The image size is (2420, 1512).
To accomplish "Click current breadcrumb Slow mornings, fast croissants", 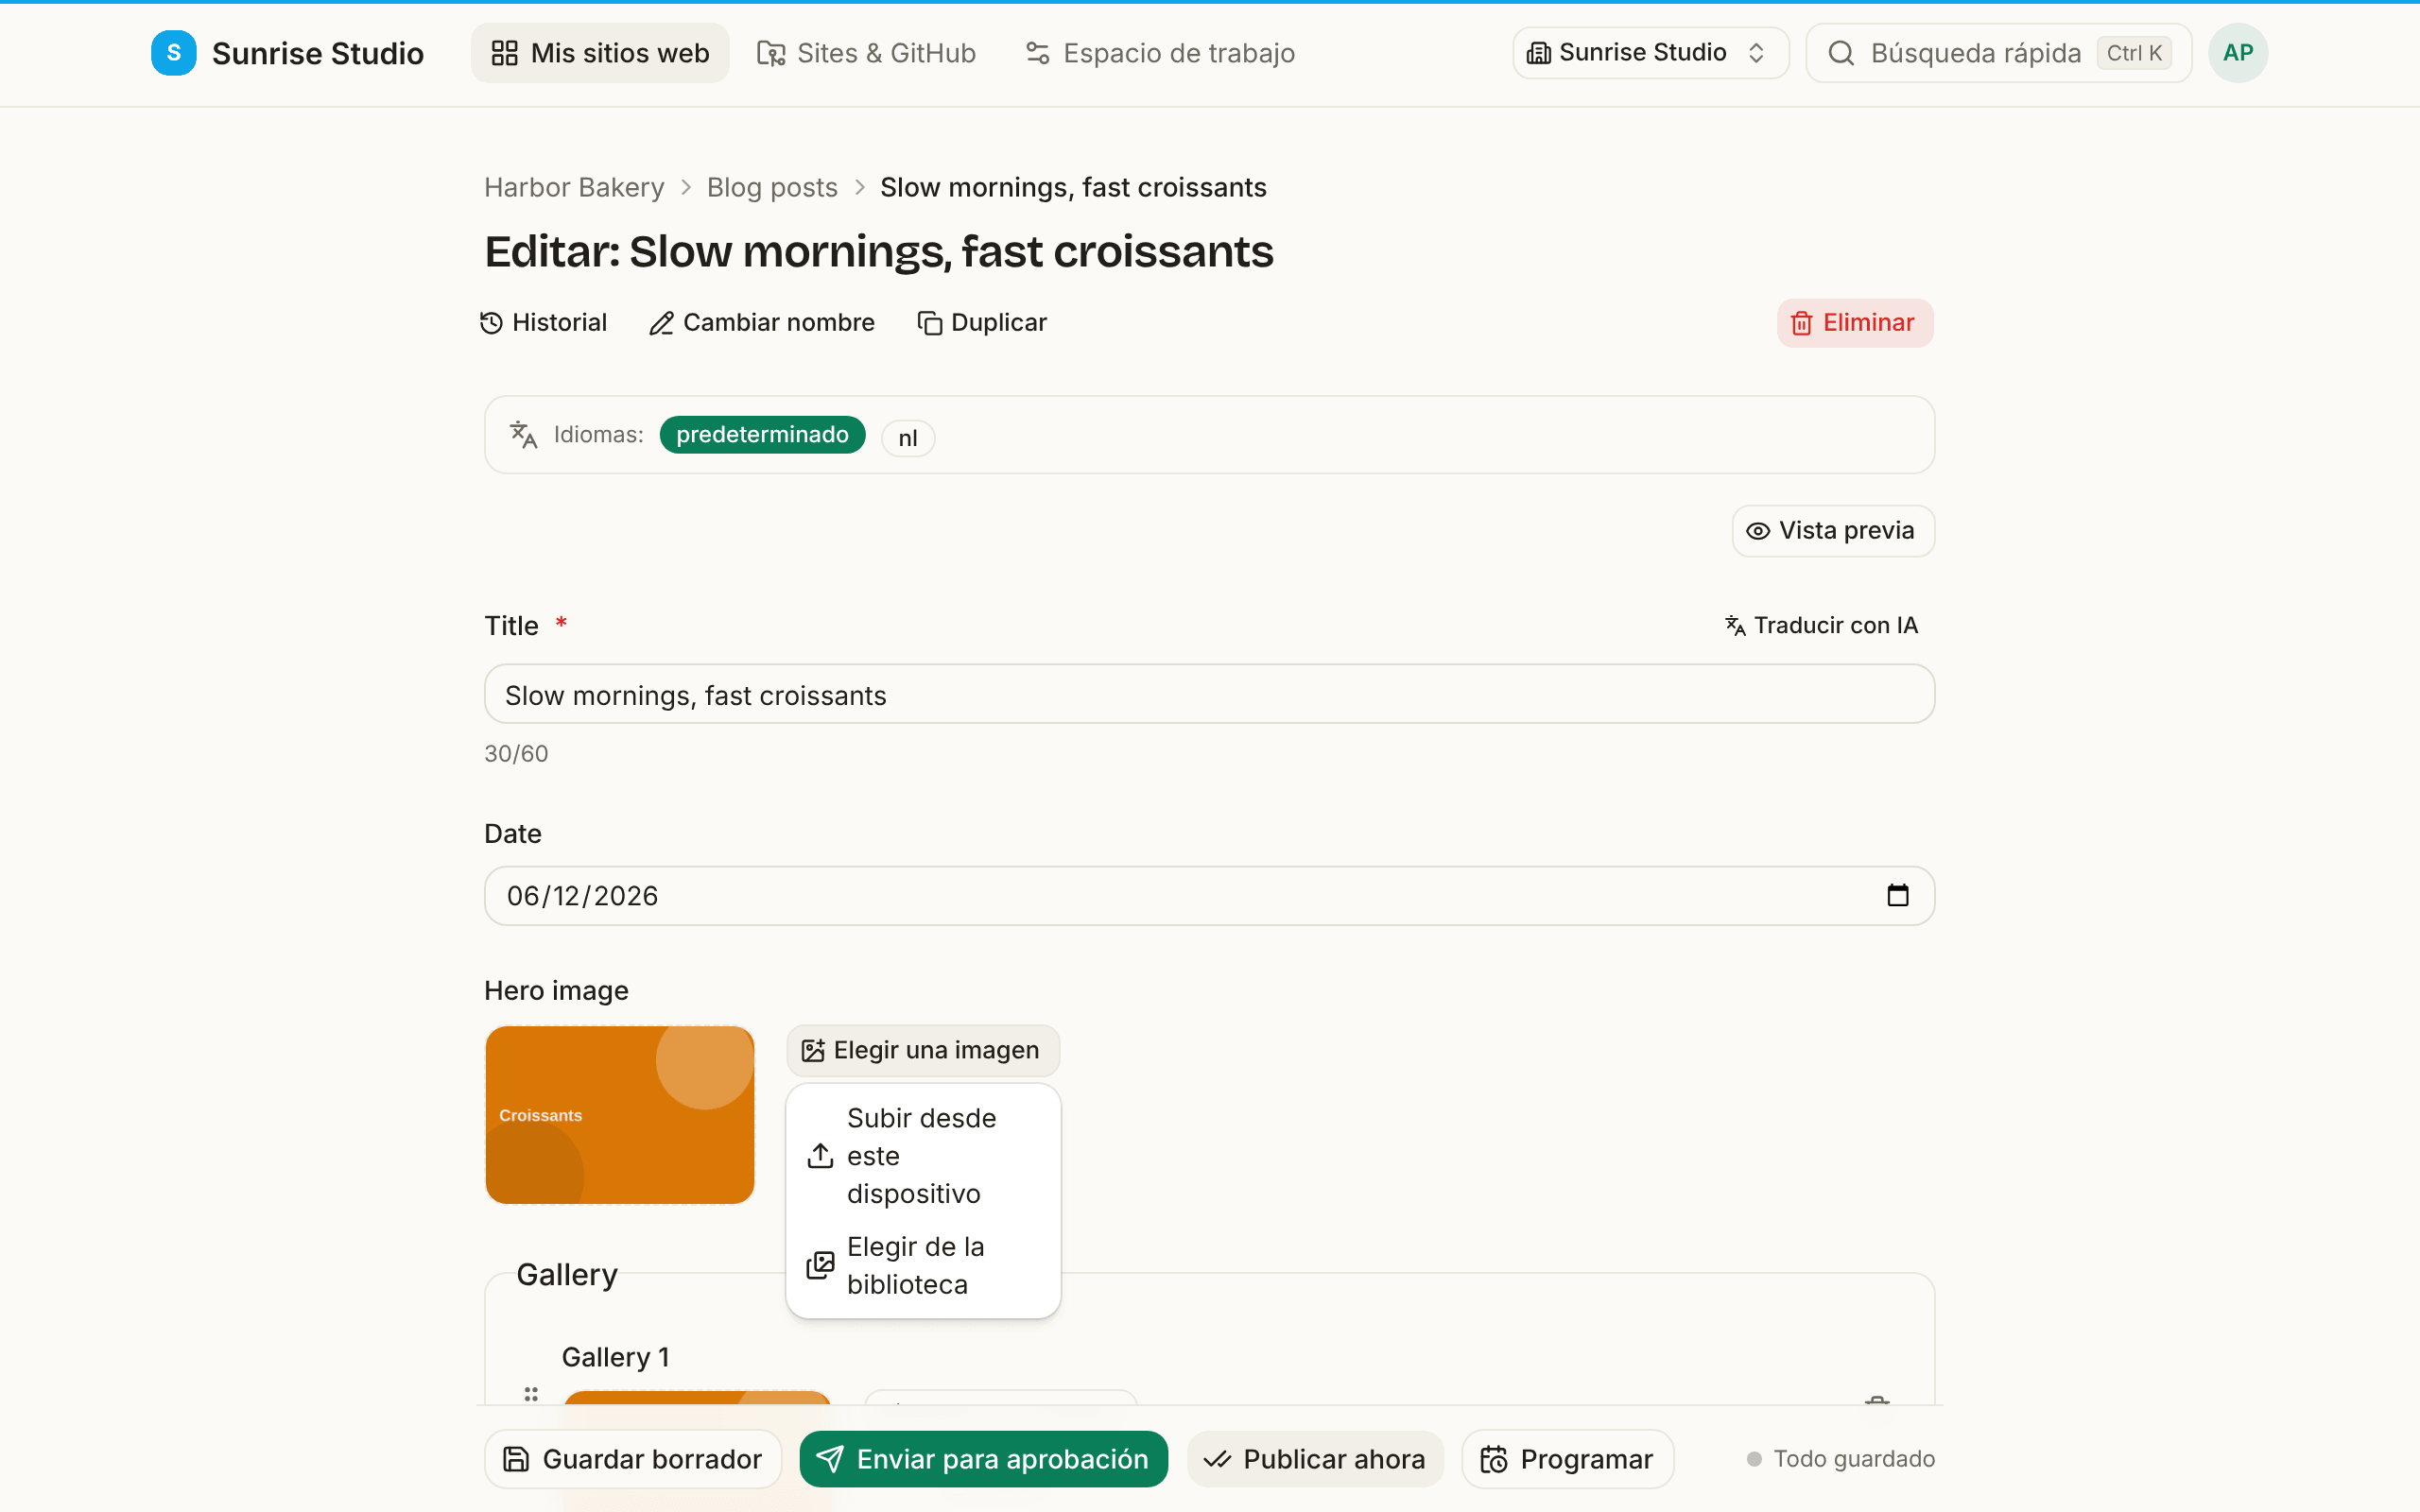I will point(1073,187).
